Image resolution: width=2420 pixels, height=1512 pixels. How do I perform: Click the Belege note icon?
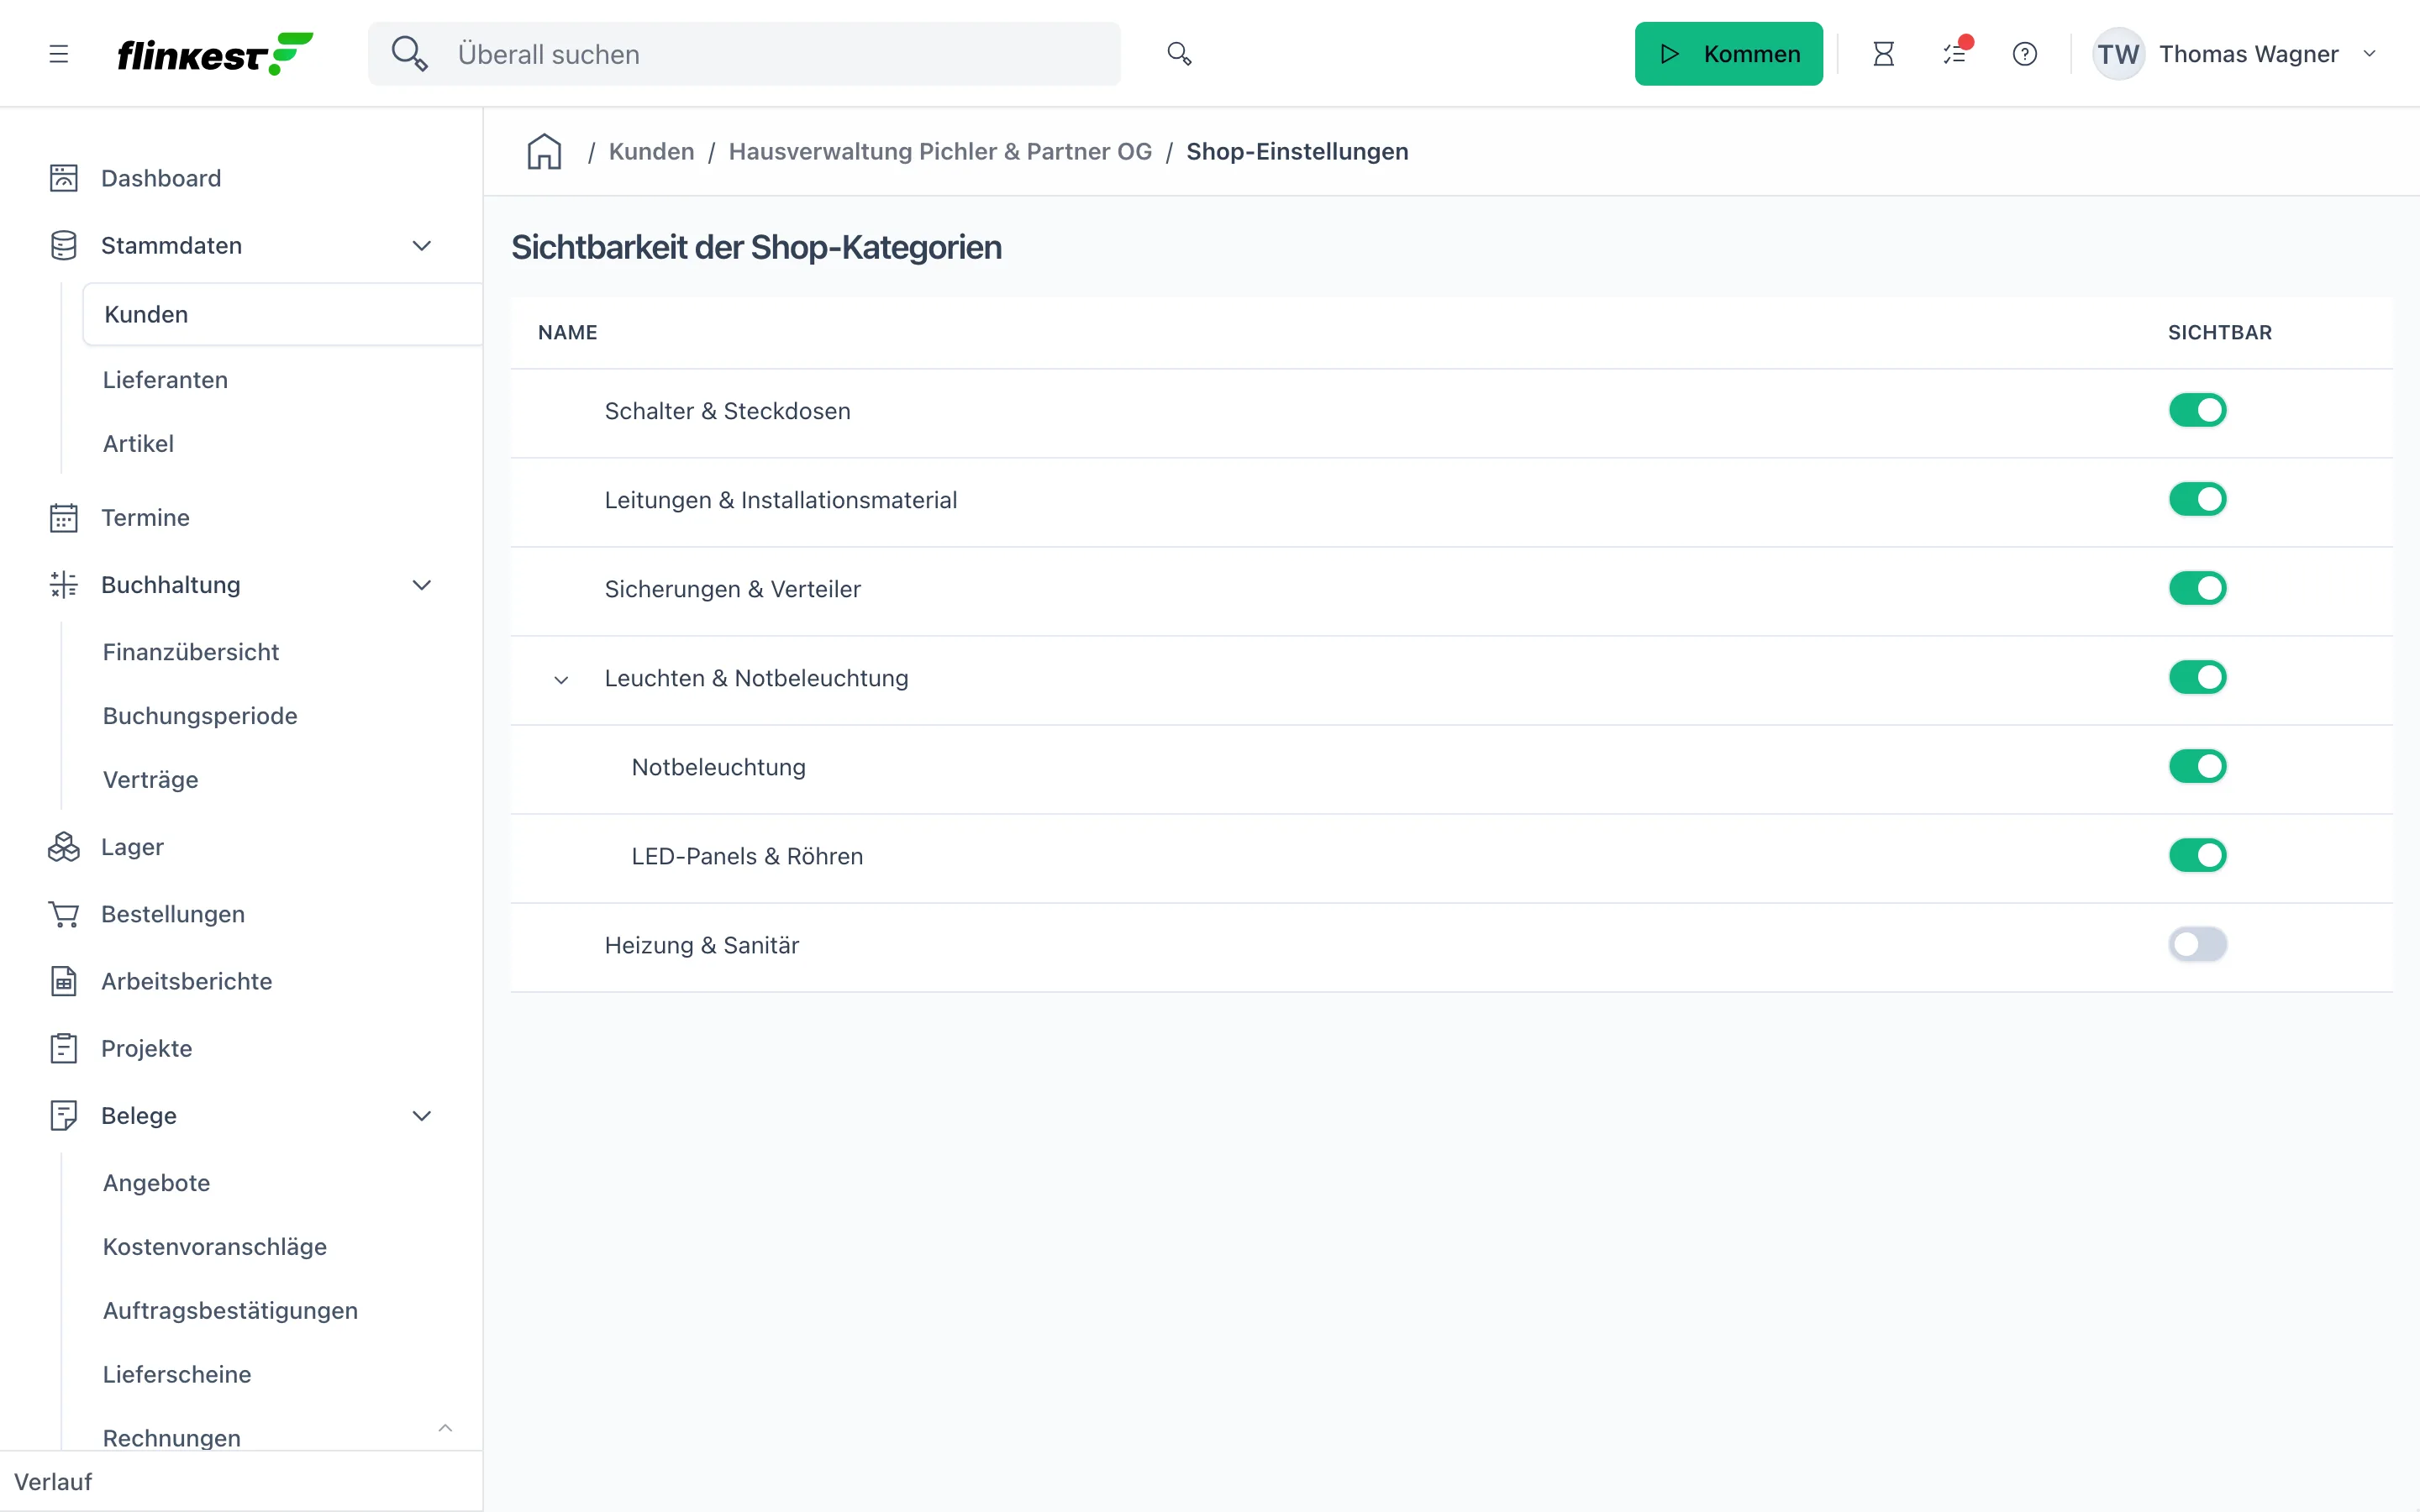(64, 1116)
